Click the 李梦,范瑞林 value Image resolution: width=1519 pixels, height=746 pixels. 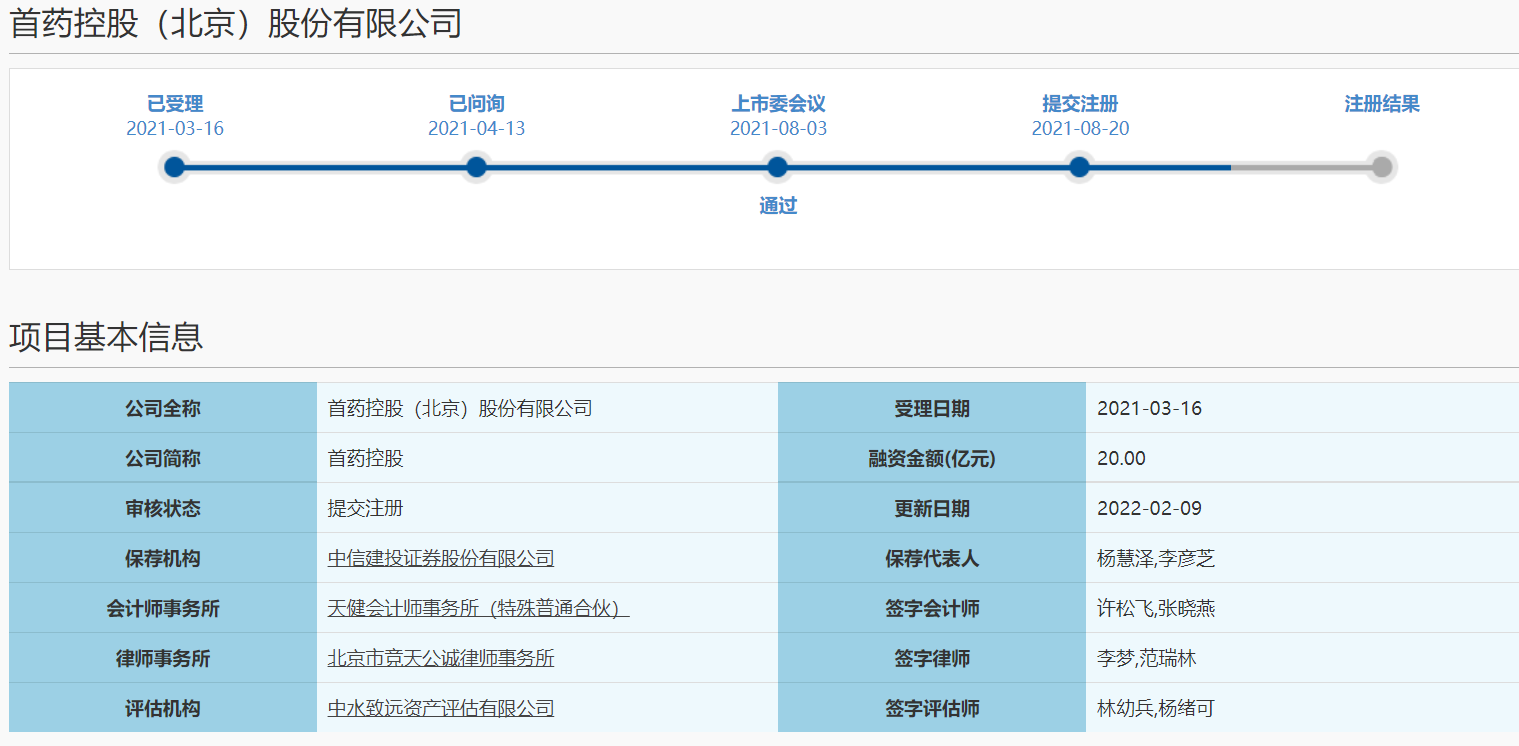pyautogui.click(x=1147, y=658)
